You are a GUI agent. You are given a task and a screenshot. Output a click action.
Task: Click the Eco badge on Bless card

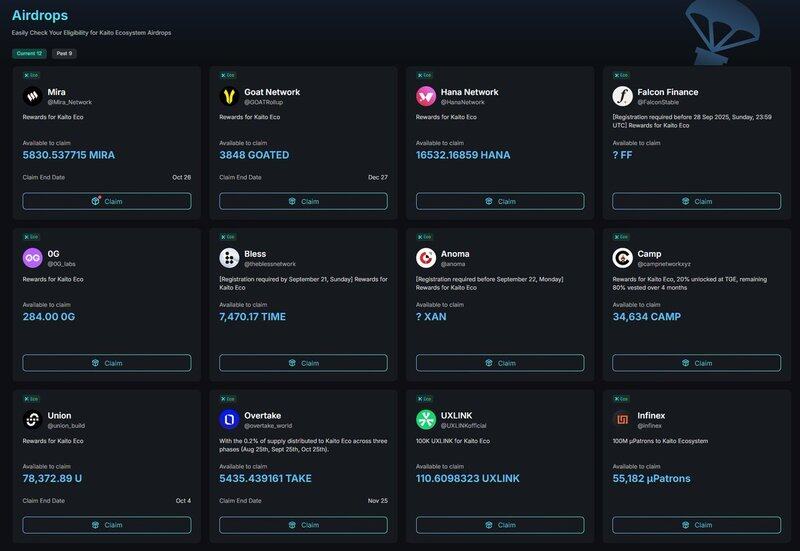pyautogui.click(x=228, y=237)
